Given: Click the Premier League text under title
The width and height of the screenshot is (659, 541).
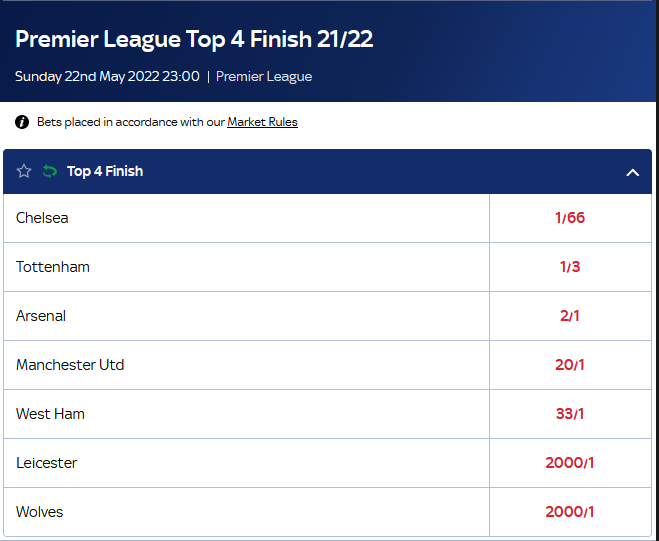Looking at the screenshot, I should (264, 77).
